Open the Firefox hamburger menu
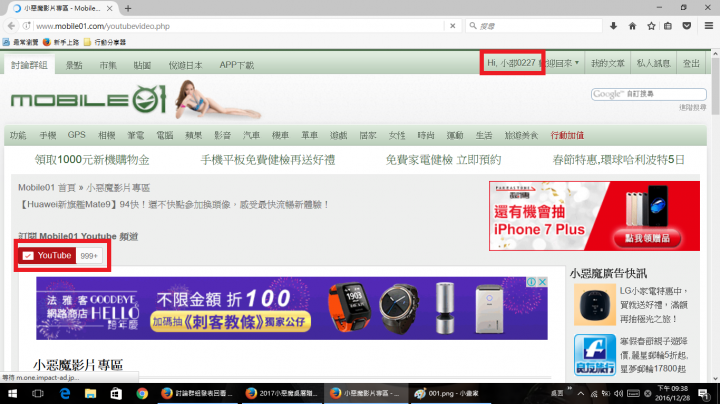The height and width of the screenshot is (404, 720). tap(709, 26)
